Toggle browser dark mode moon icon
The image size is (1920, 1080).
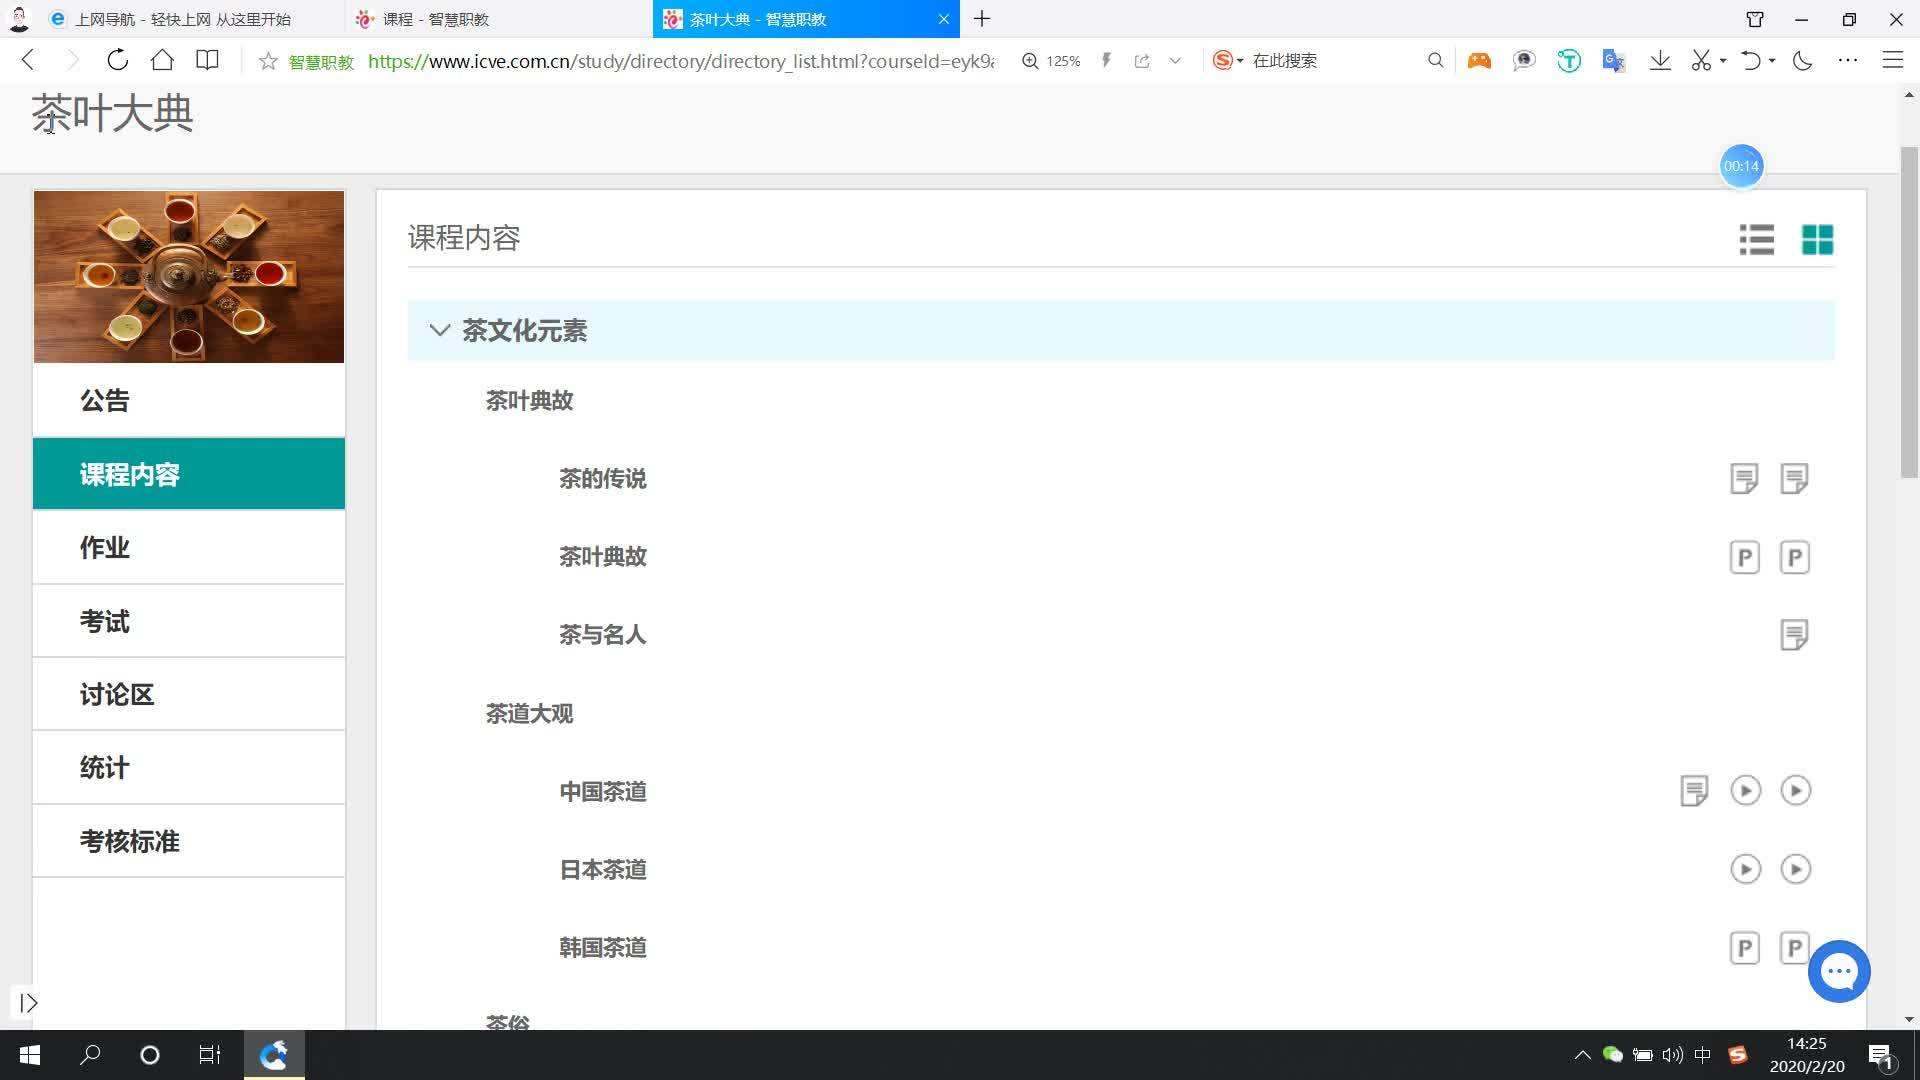pos(1801,60)
